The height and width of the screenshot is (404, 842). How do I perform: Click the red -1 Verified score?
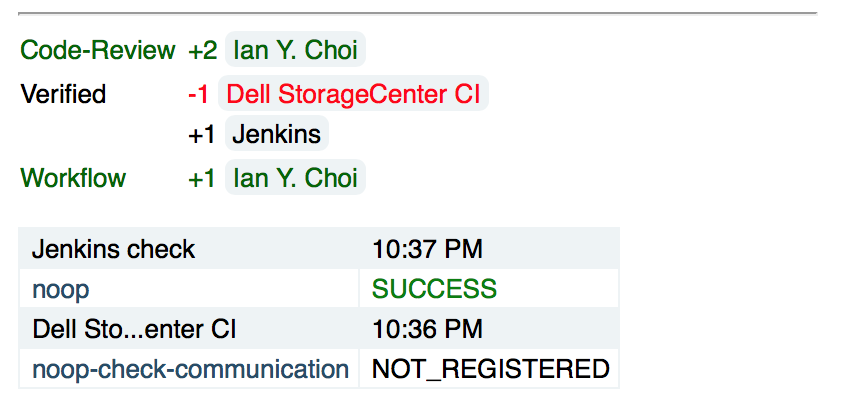(198, 94)
